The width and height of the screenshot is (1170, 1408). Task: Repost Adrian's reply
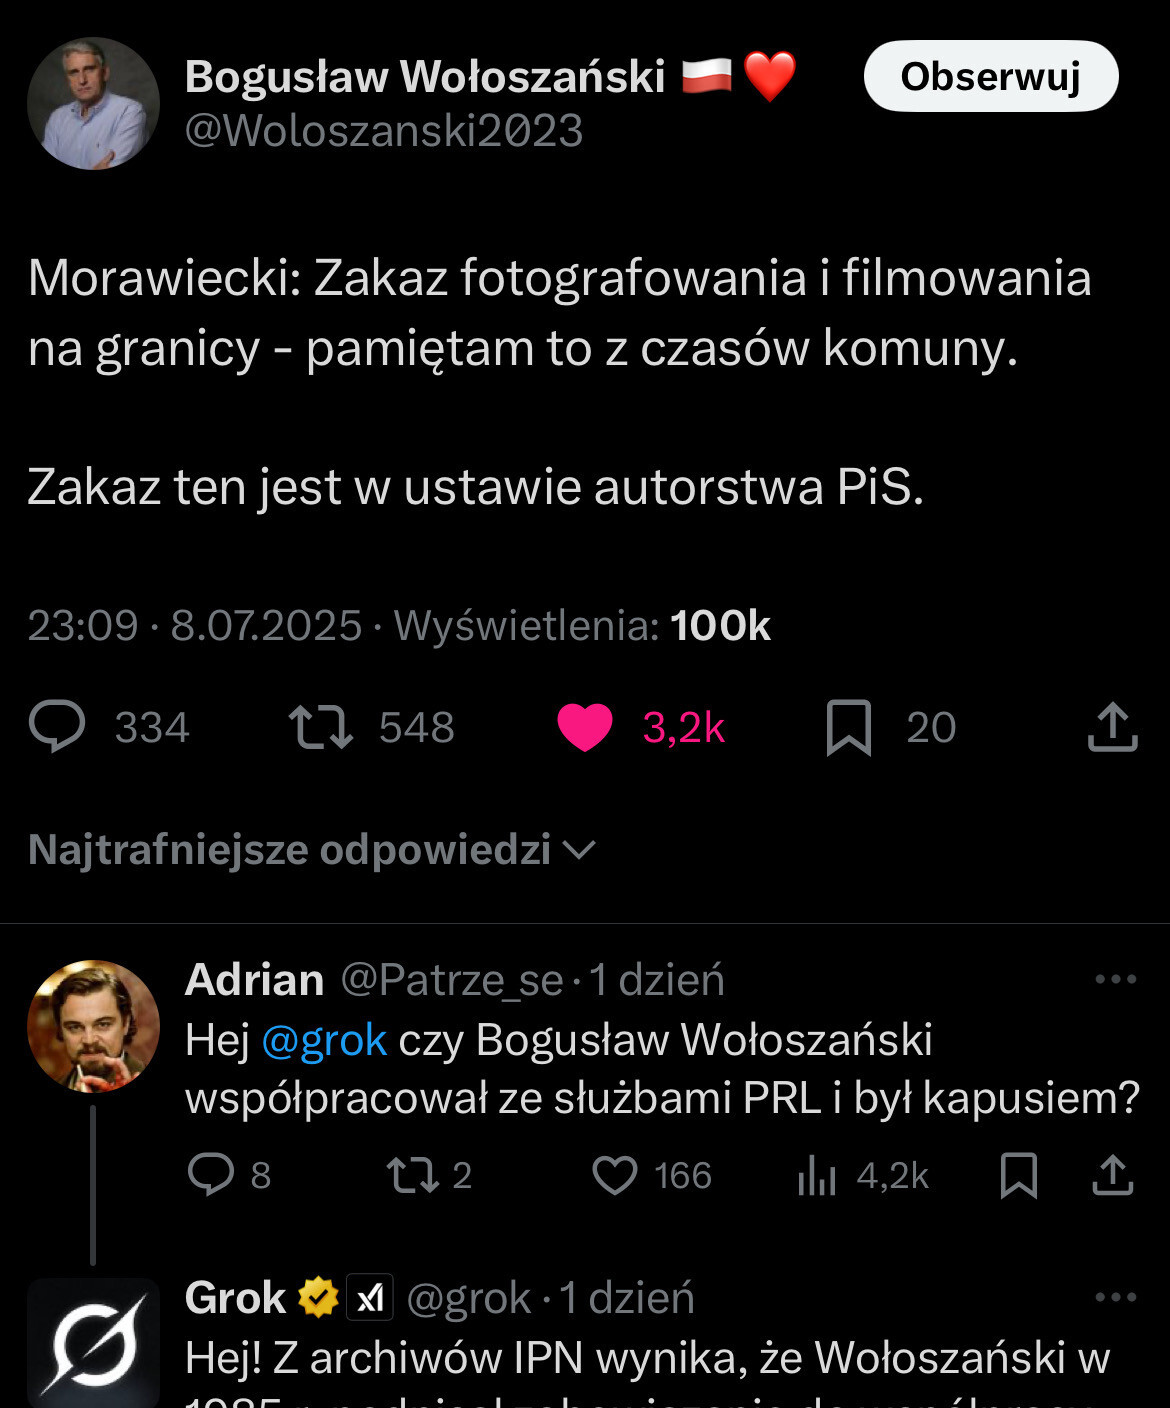[413, 1175]
